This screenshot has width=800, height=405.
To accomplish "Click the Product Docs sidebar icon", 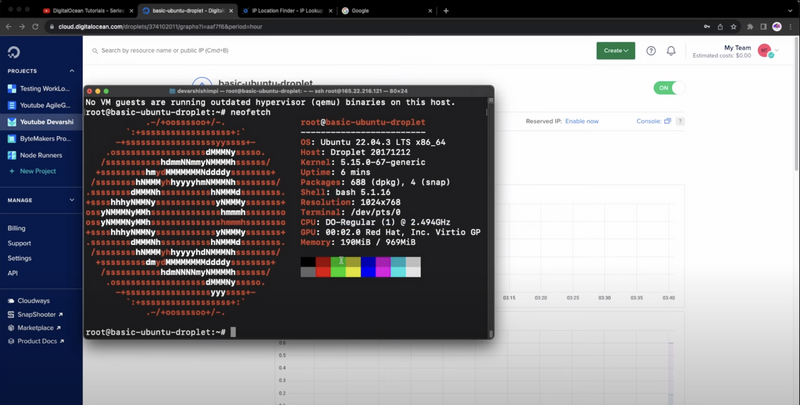I will (11, 341).
